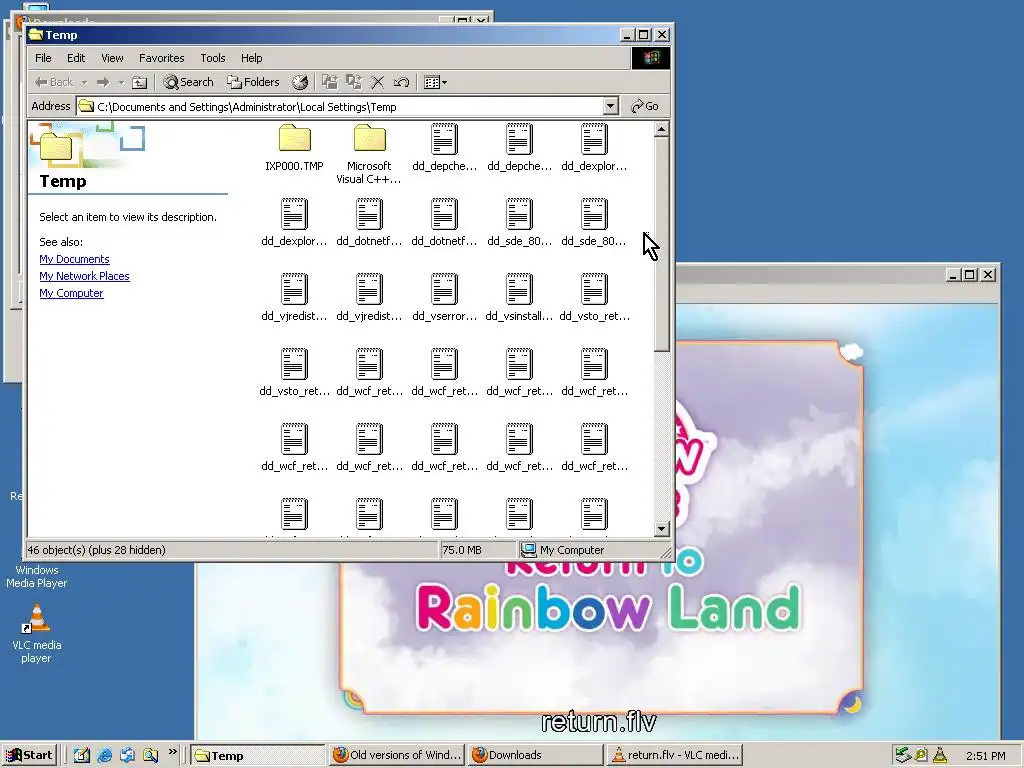Screen dimensions: 1024x768
Task: Click the Go button
Action: (x=645, y=106)
